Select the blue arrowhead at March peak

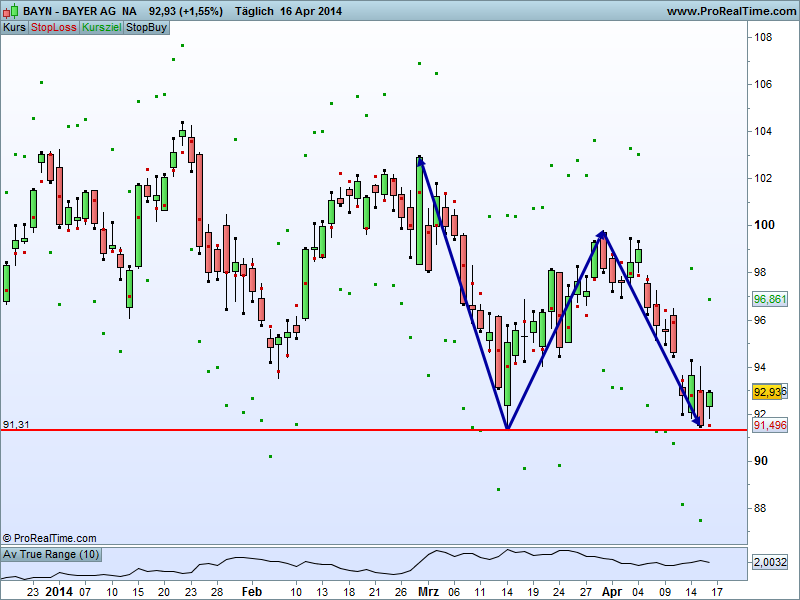[x=421, y=161]
